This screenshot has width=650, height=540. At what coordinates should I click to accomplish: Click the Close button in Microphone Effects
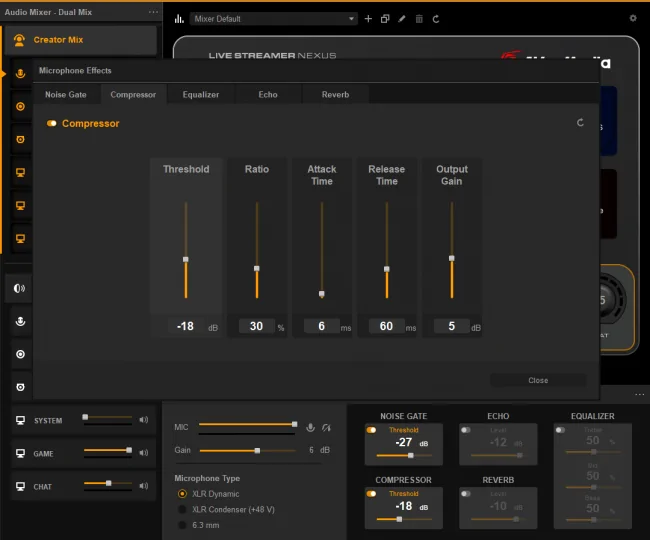(x=538, y=380)
